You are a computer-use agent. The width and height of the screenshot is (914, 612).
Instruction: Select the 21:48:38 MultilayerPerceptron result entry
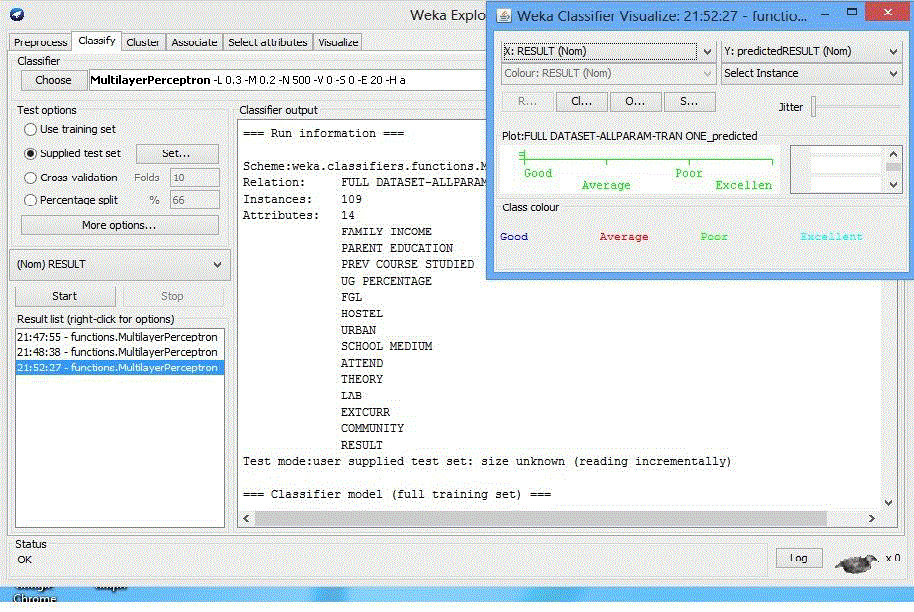[117, 353]
